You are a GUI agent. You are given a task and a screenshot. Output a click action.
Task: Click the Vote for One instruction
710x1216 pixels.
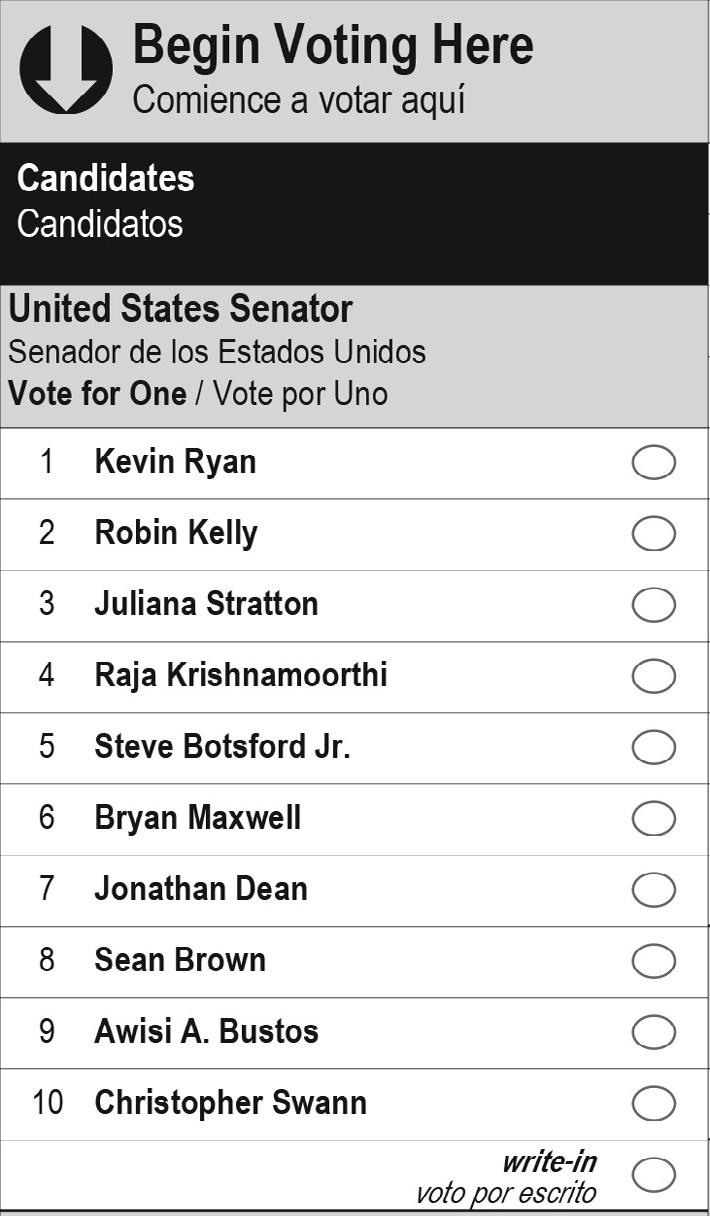point(98,393)
